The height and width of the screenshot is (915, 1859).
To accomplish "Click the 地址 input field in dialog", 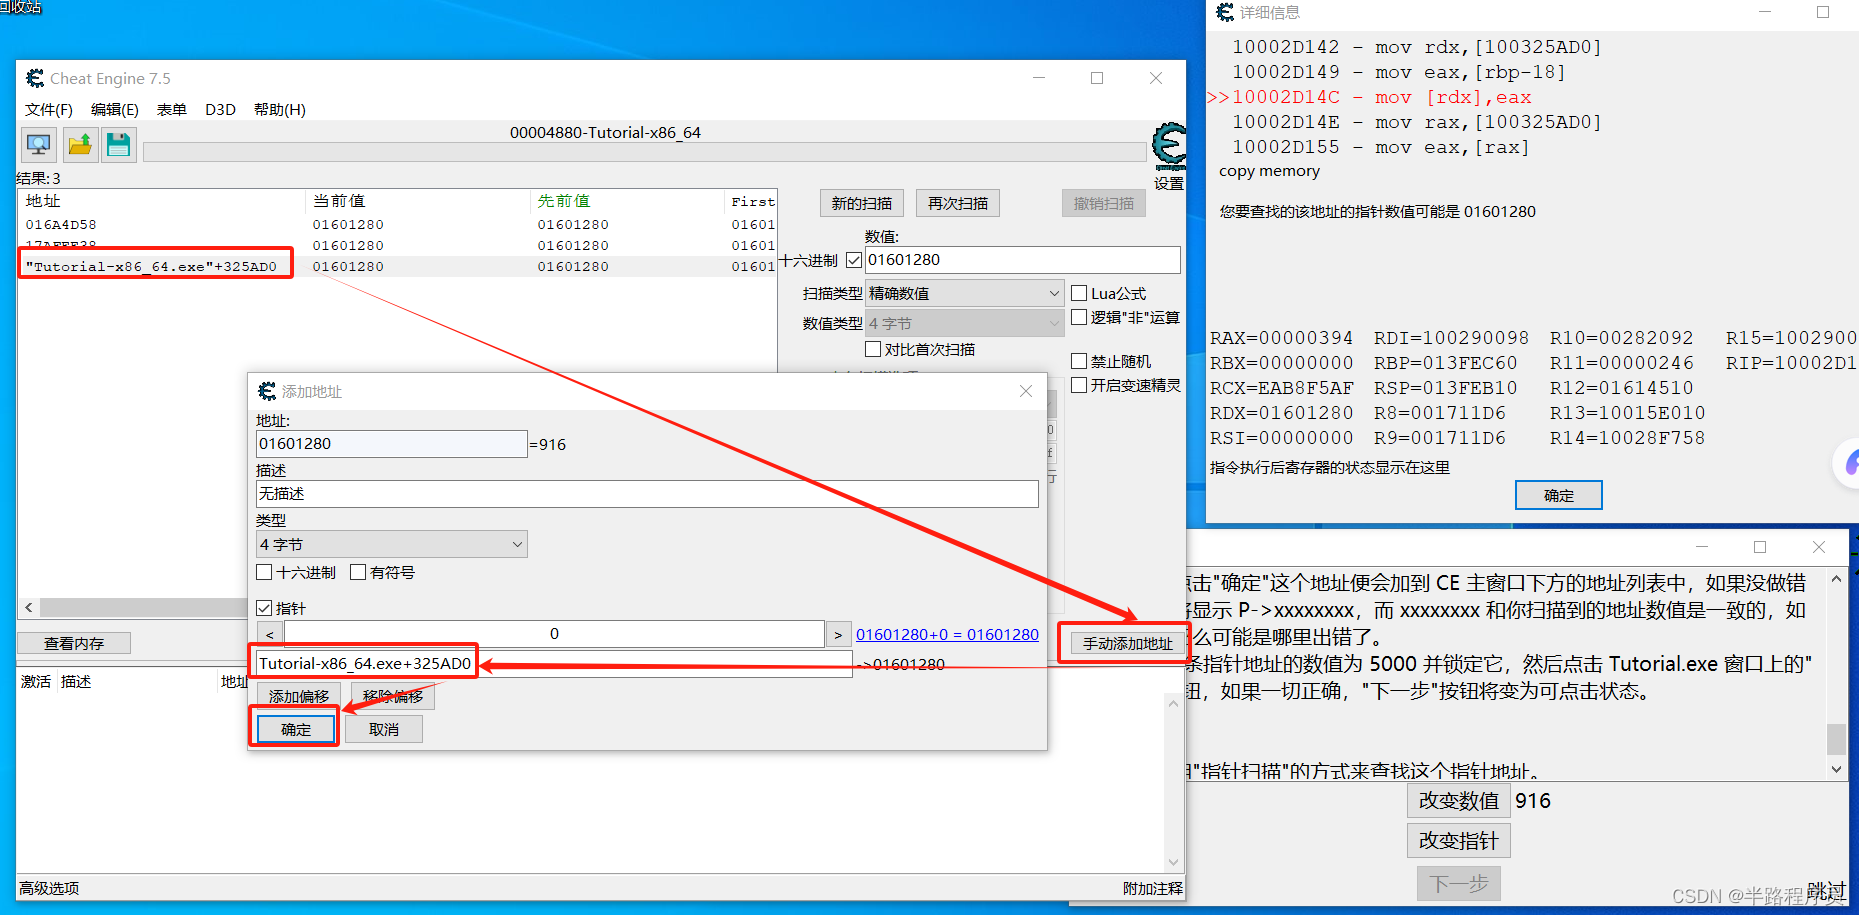I will coord(391,444).
